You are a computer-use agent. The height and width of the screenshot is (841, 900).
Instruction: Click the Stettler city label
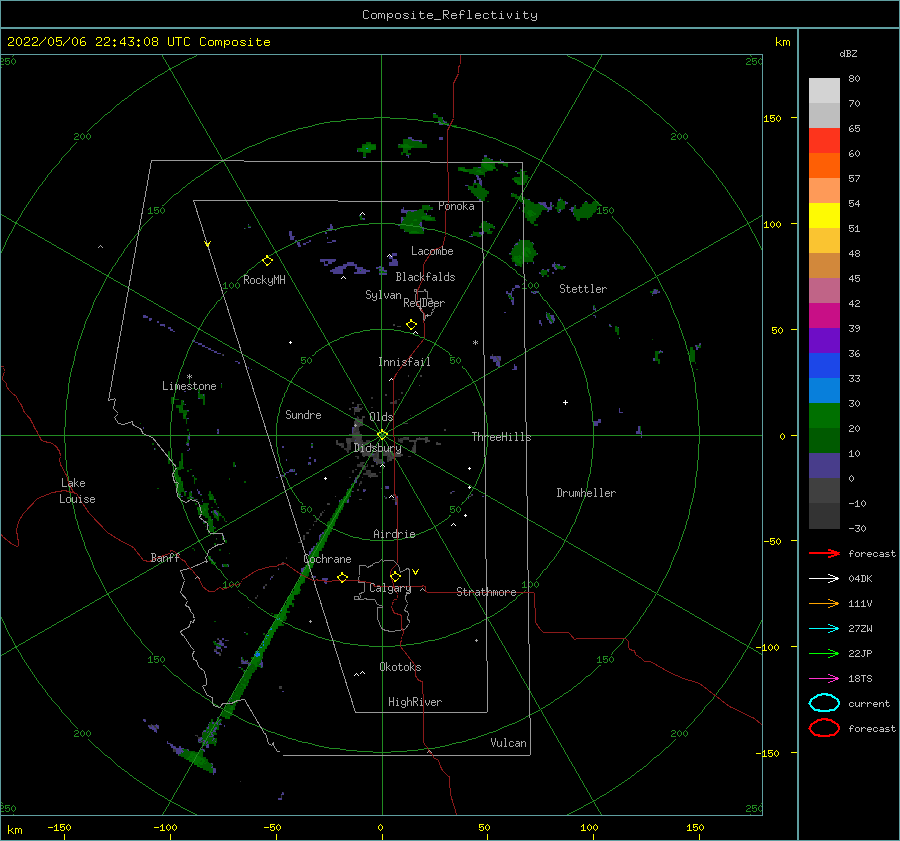[x=583, y=289]
